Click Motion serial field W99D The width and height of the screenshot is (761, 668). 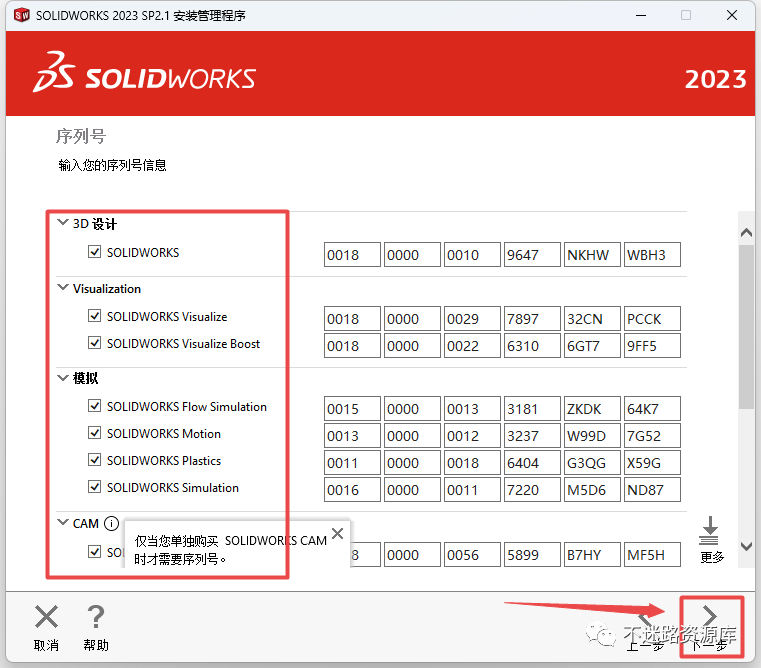coord(592,436)
